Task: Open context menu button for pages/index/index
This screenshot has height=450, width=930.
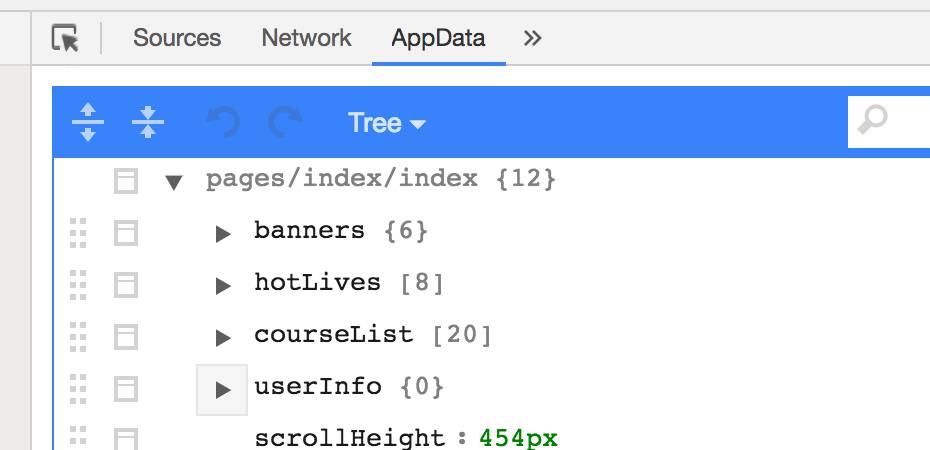Action: coord(126,181)
